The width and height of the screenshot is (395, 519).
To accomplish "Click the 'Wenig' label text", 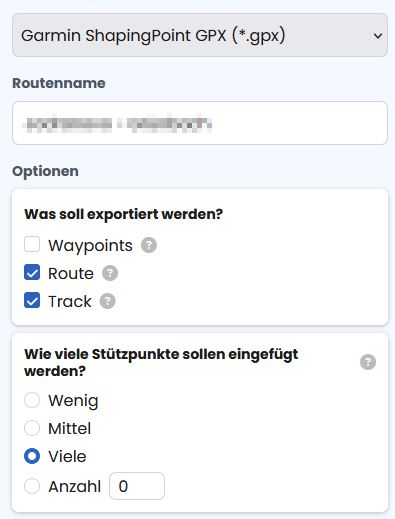I will [73, 401].
